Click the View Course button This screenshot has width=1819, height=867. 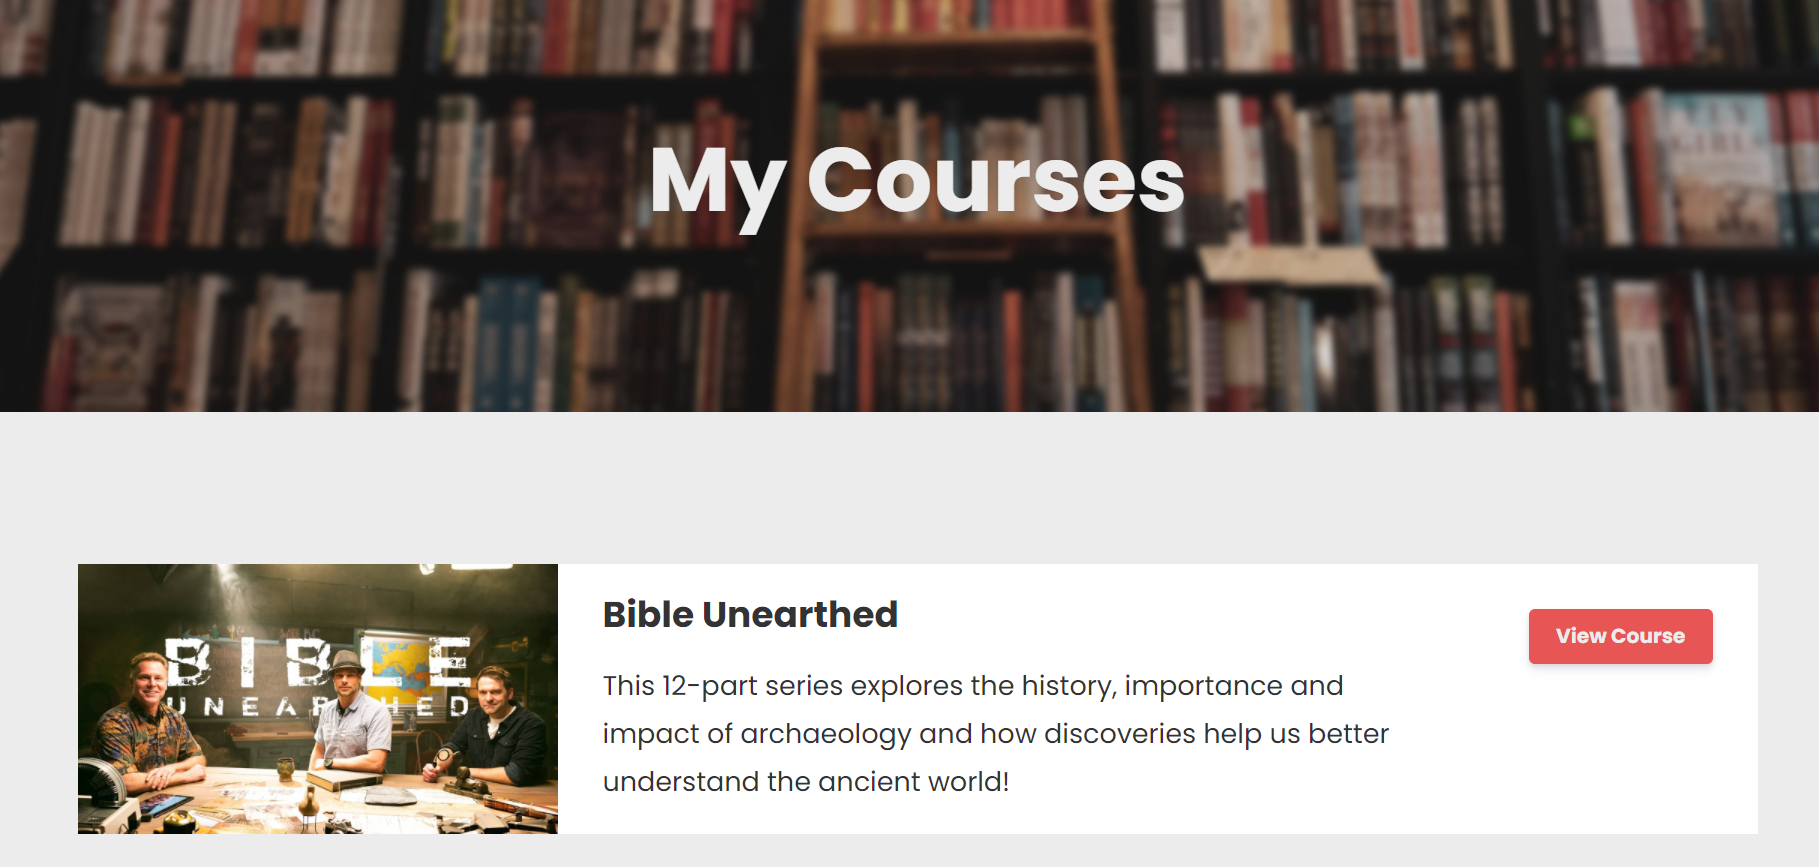click(x=1620, y=636)
